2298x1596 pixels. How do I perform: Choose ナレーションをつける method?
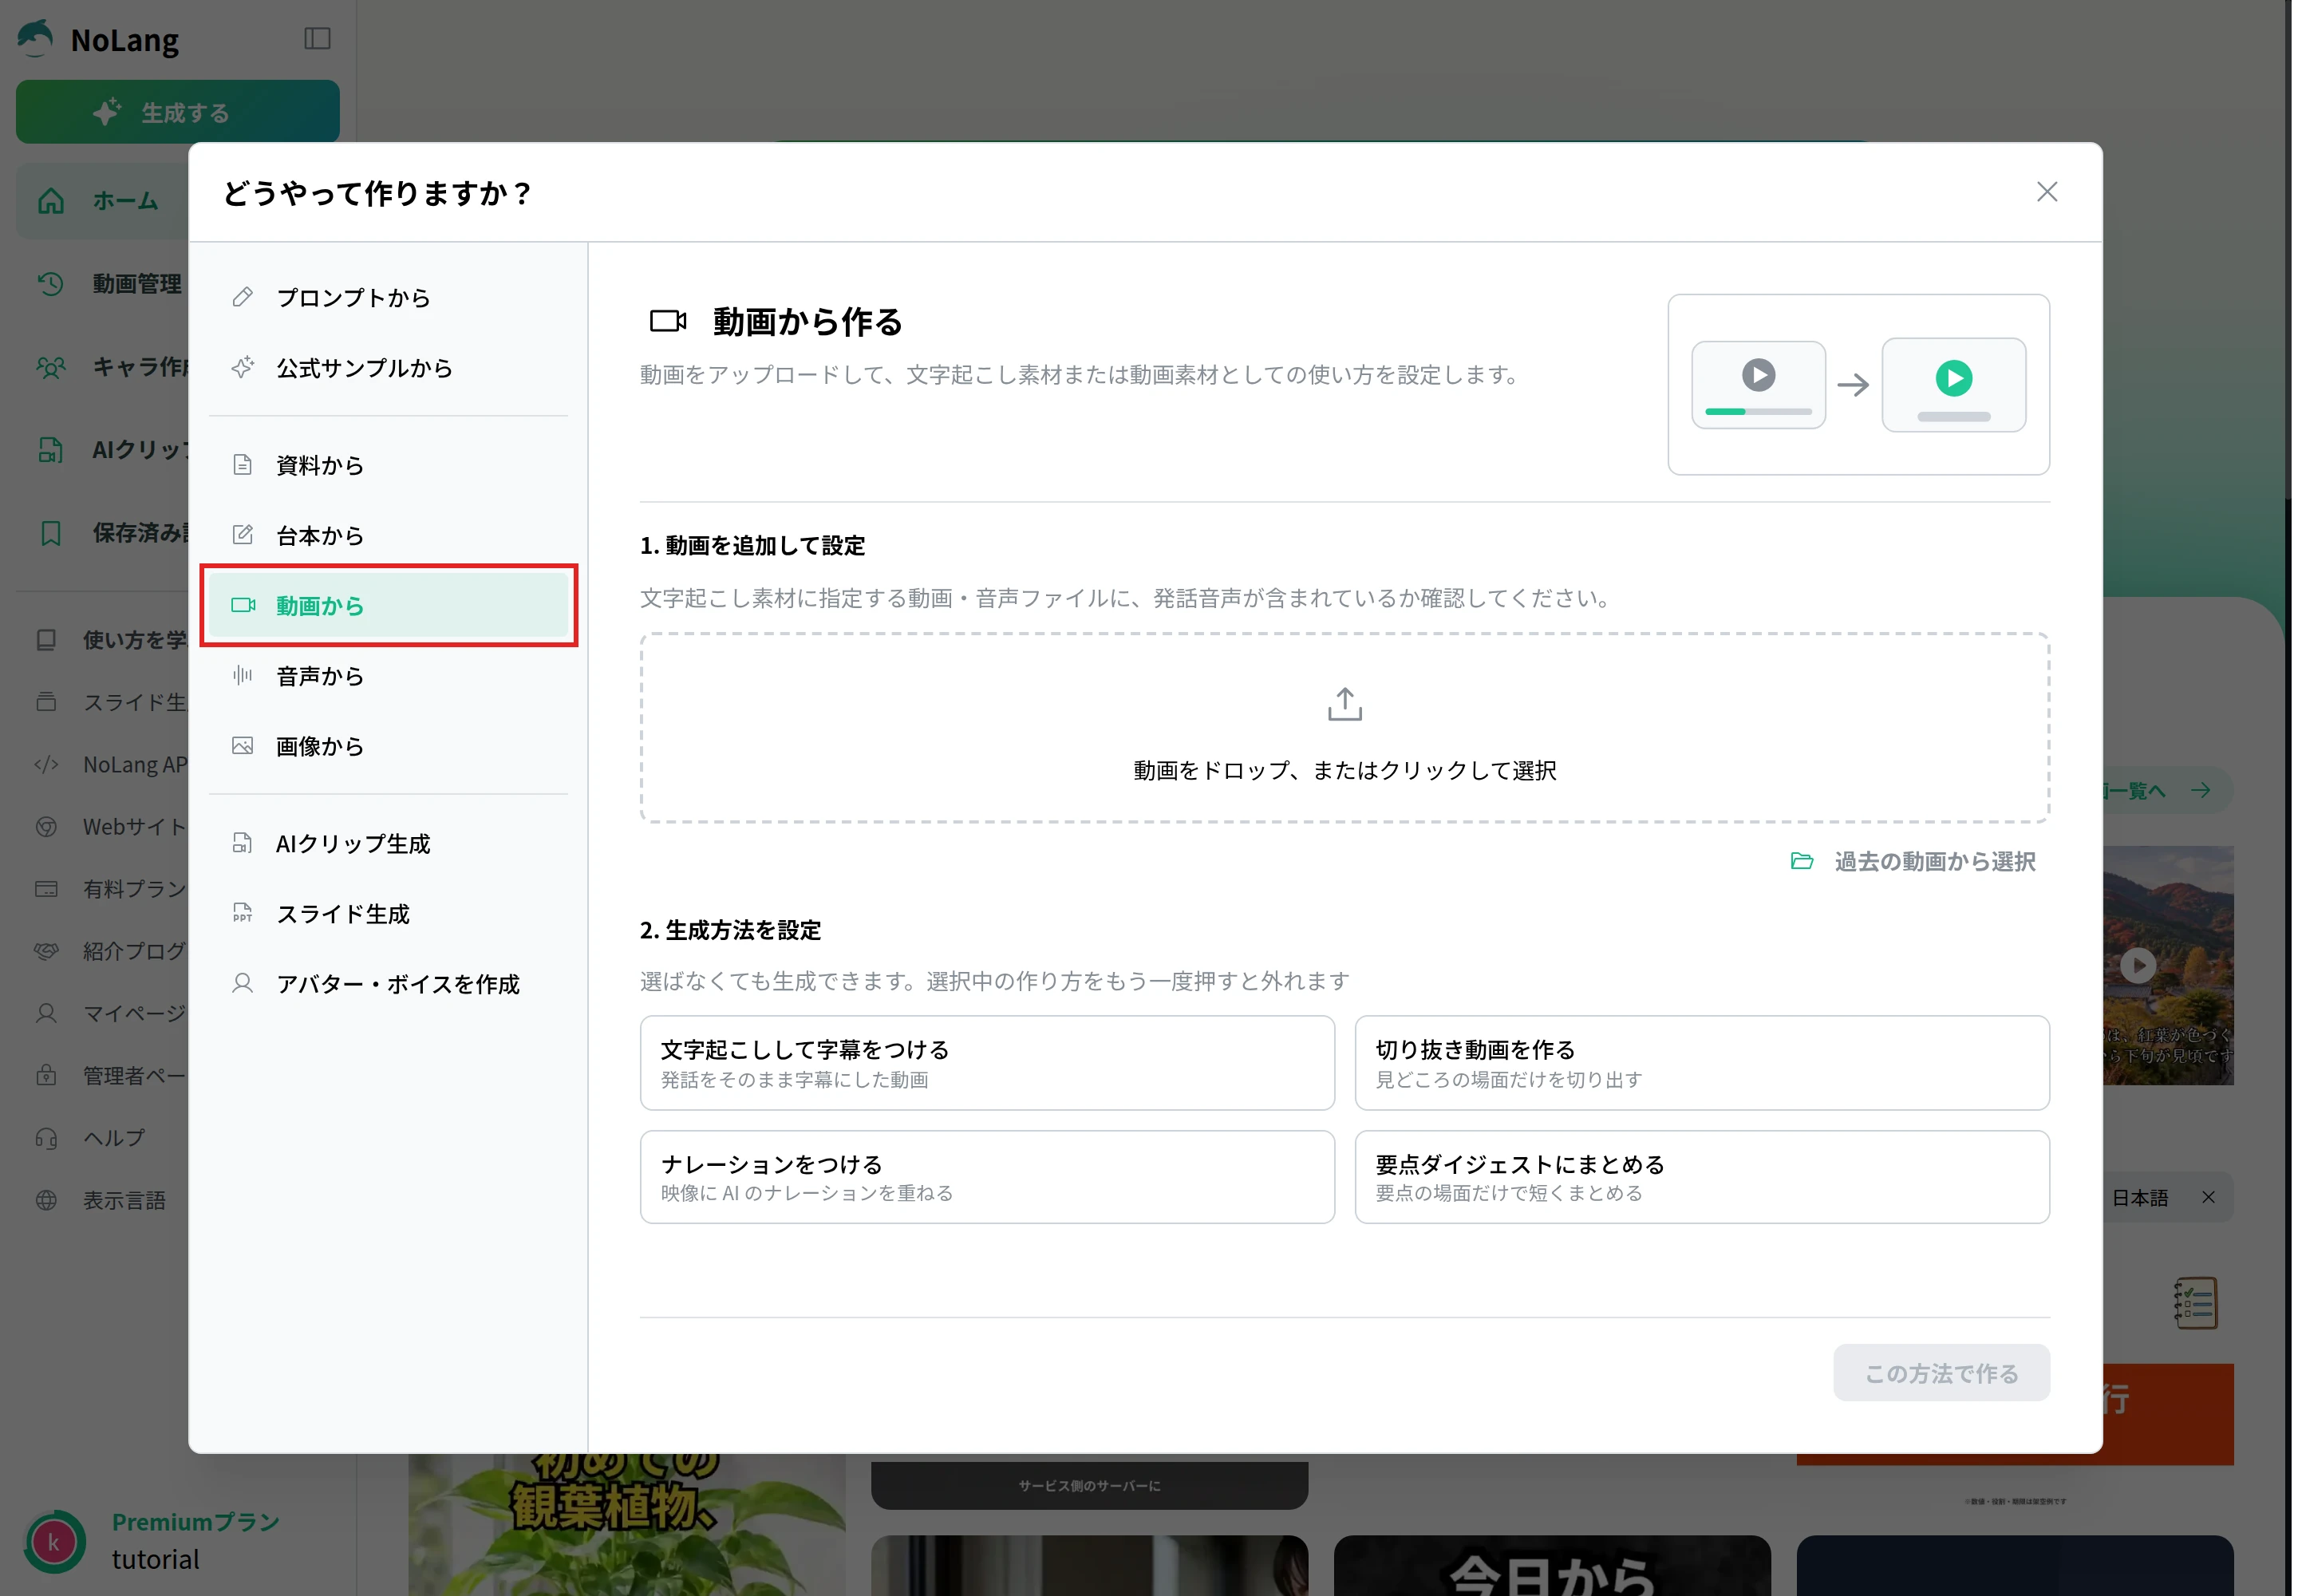tap(987, 1177)
